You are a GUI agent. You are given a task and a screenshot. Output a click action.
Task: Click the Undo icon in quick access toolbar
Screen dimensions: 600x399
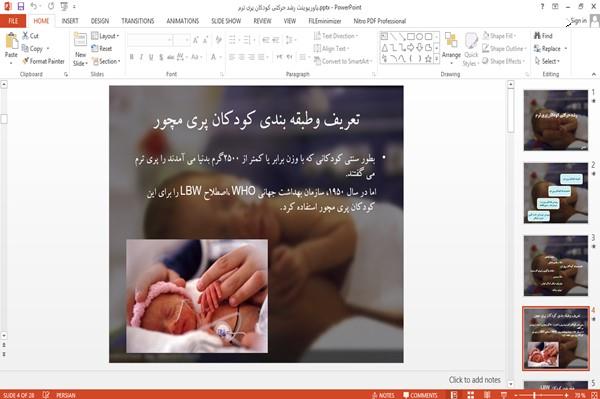[x=34, y=6]
